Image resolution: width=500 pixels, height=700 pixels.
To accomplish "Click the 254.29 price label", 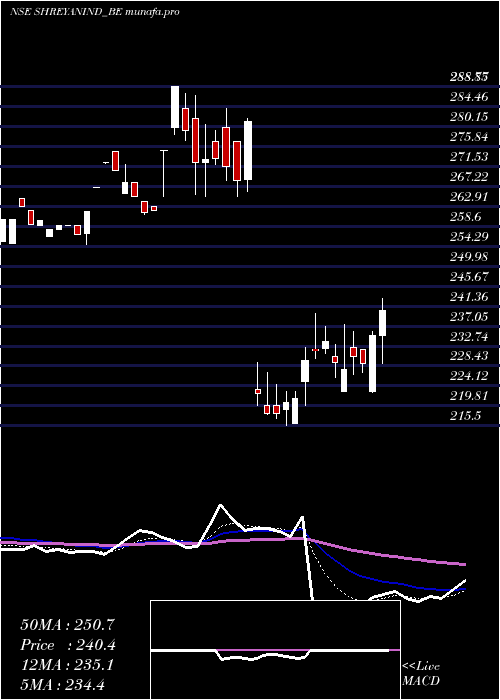I will coord(468,237).
